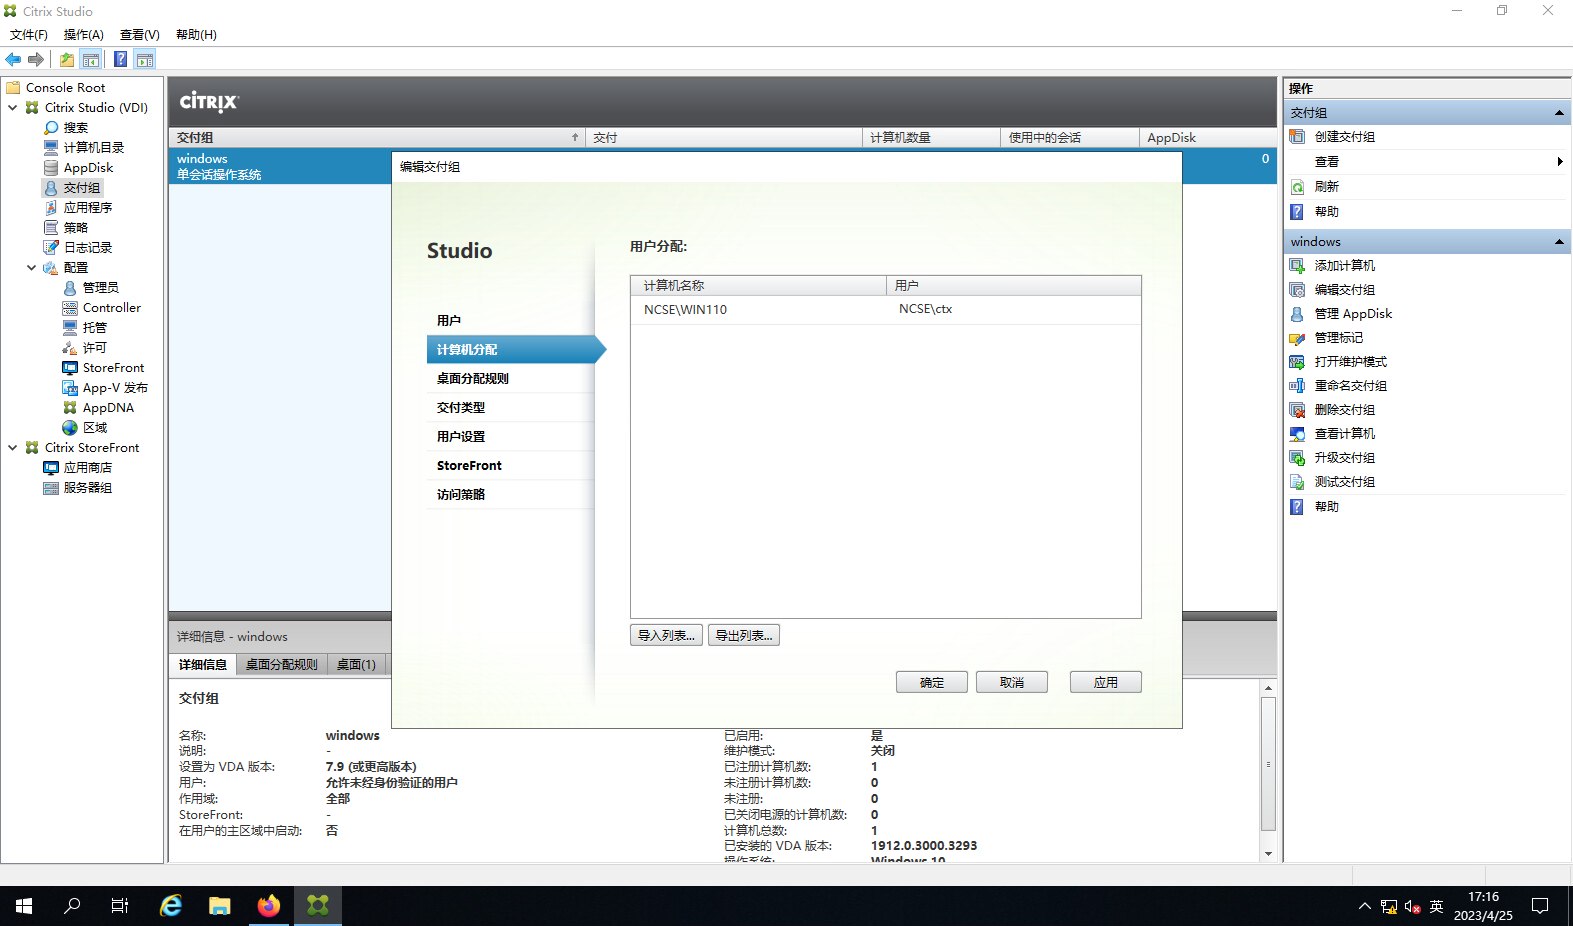The width and height of the screenshot is (1573, 926).
Task: Click 打开维护模式 action
Action: click(1350, 362)
